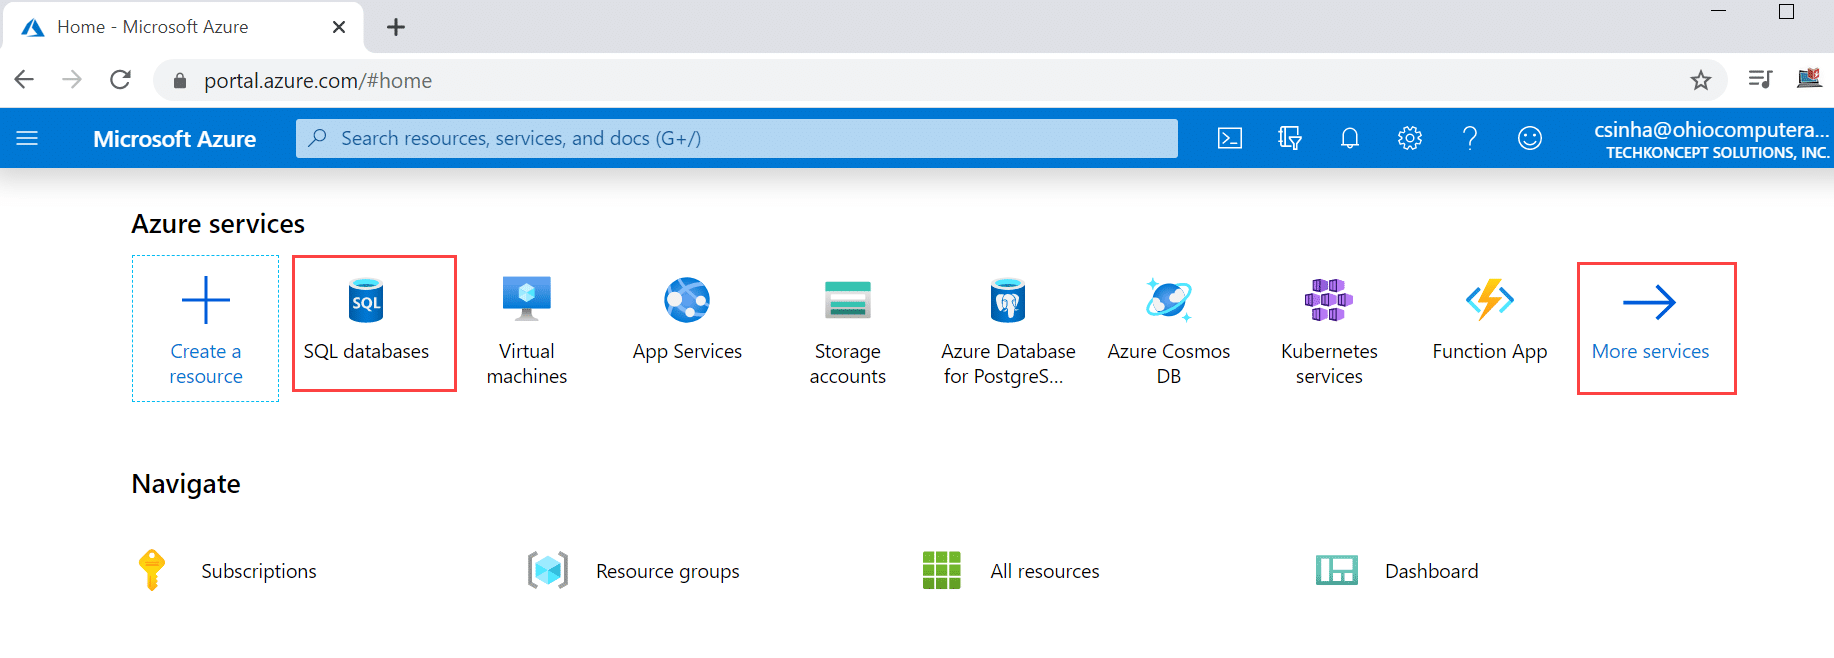Open the Subscriptions link
This screenshot has width=1834, height=658.
tap(259, 571)
